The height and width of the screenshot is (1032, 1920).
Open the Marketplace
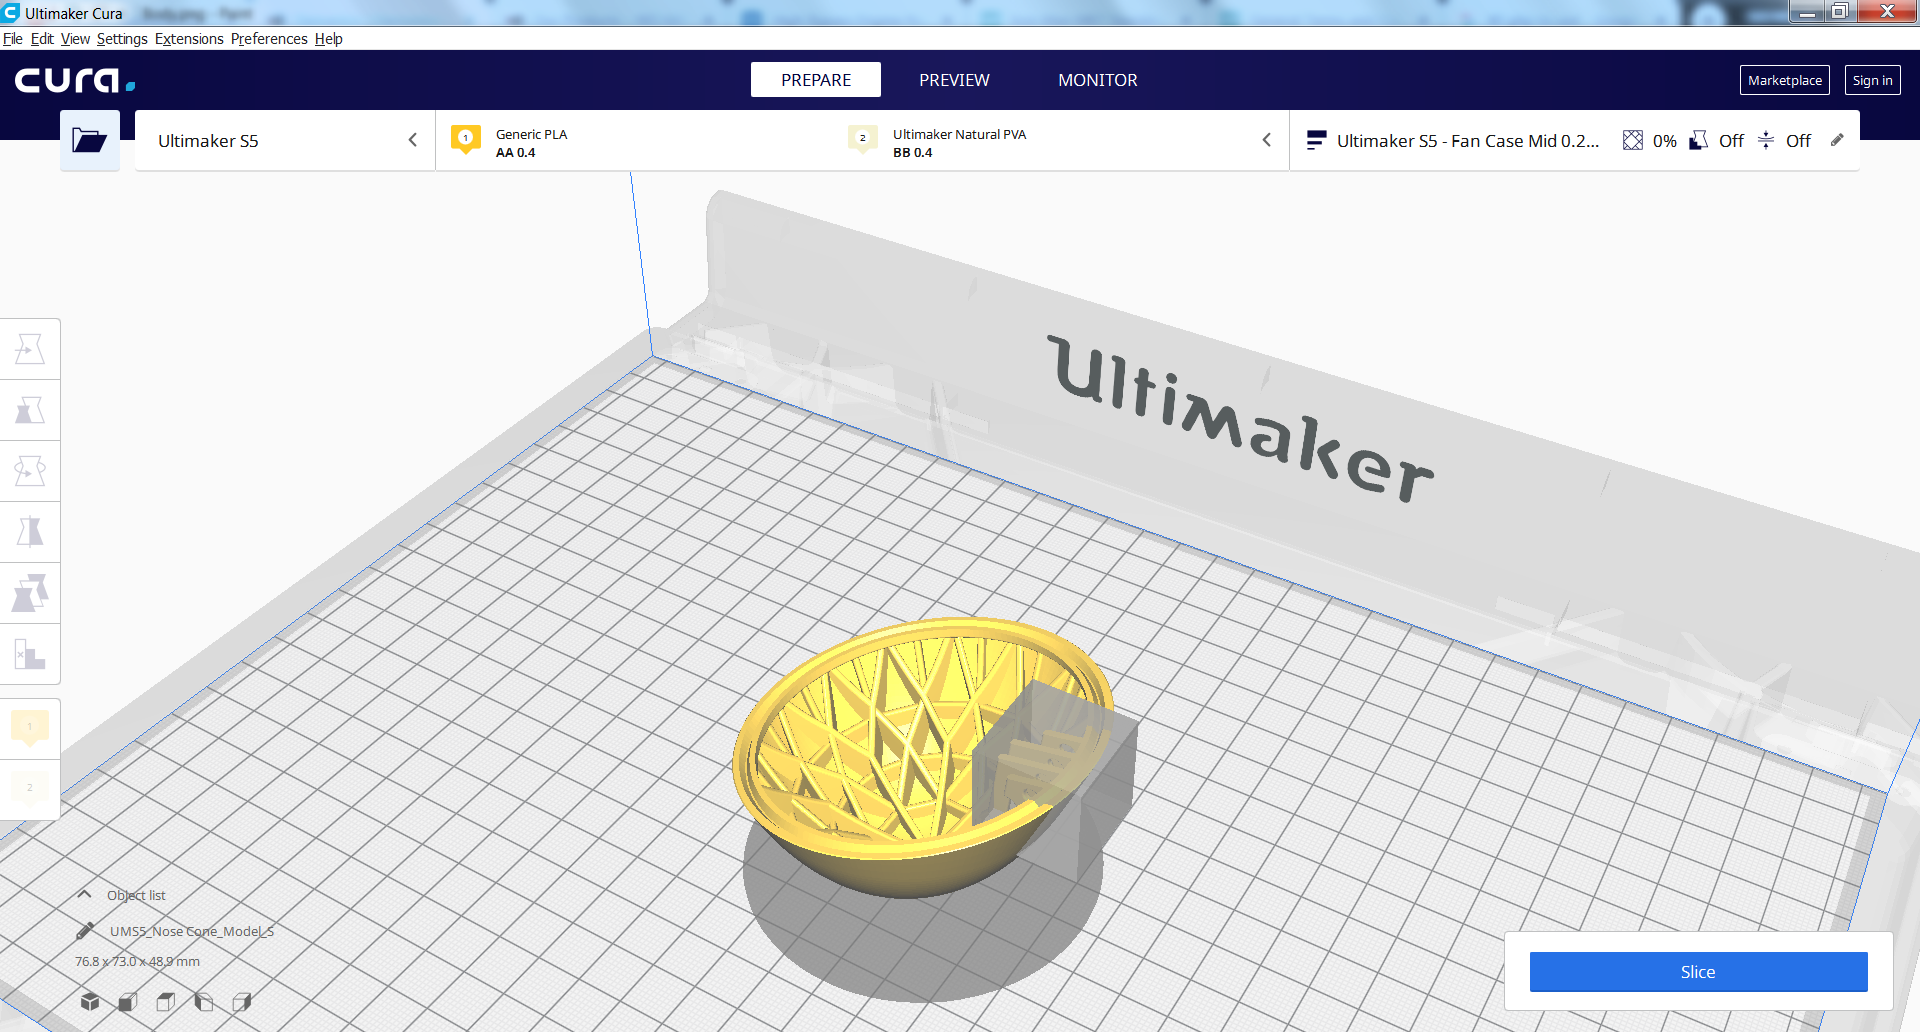coord(1784,80)
